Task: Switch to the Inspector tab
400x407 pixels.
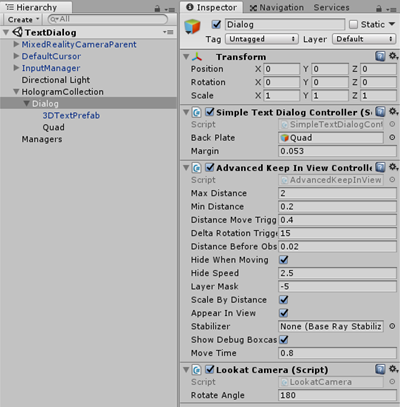Action: 212,7
